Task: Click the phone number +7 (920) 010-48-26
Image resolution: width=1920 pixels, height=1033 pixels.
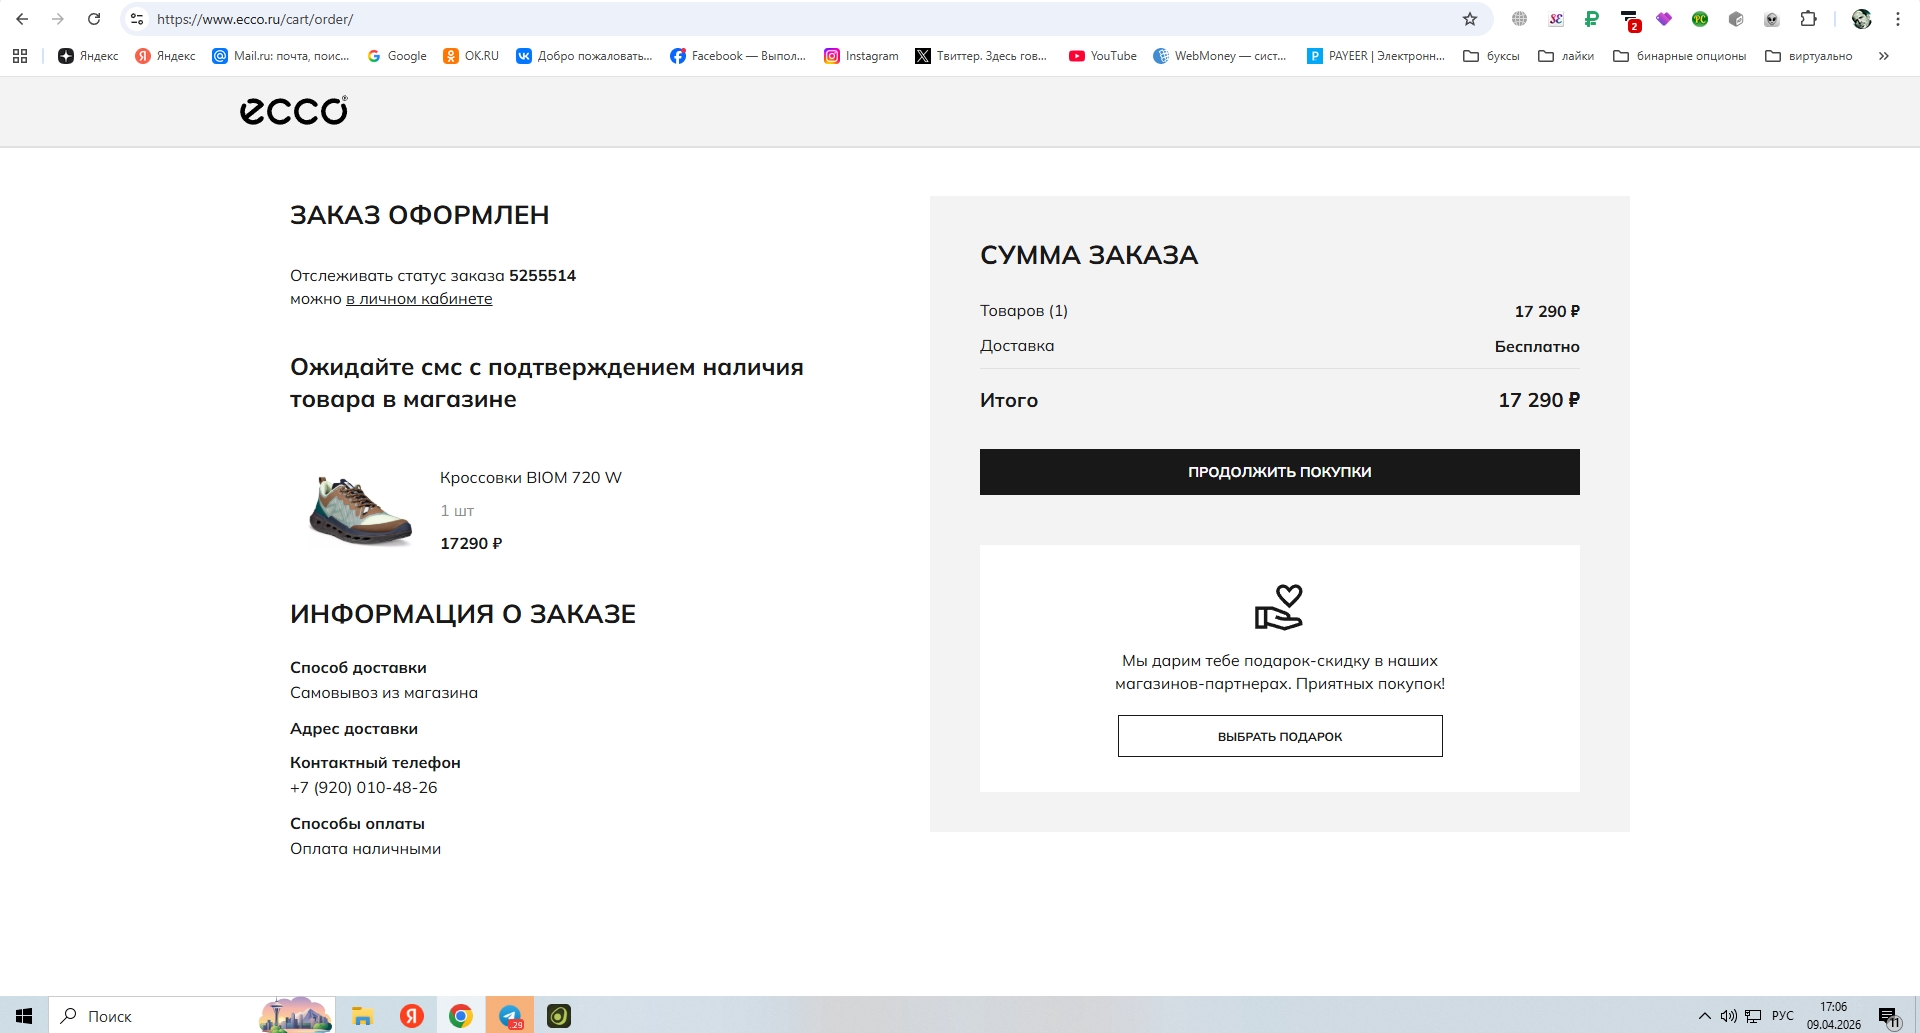Action: 364,788
